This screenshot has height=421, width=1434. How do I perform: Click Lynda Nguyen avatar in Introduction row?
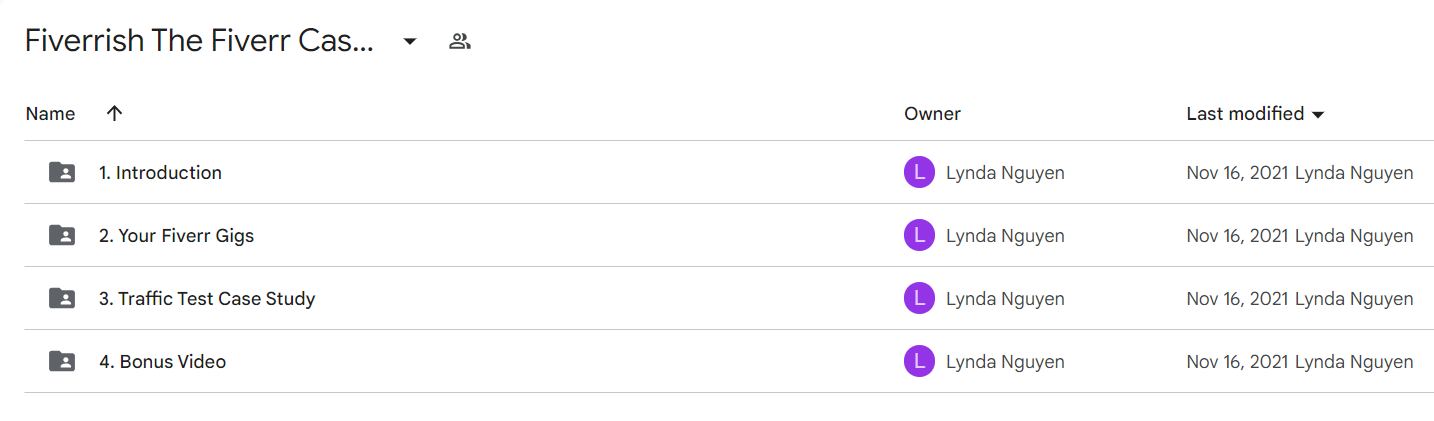(x=919, y=173)
